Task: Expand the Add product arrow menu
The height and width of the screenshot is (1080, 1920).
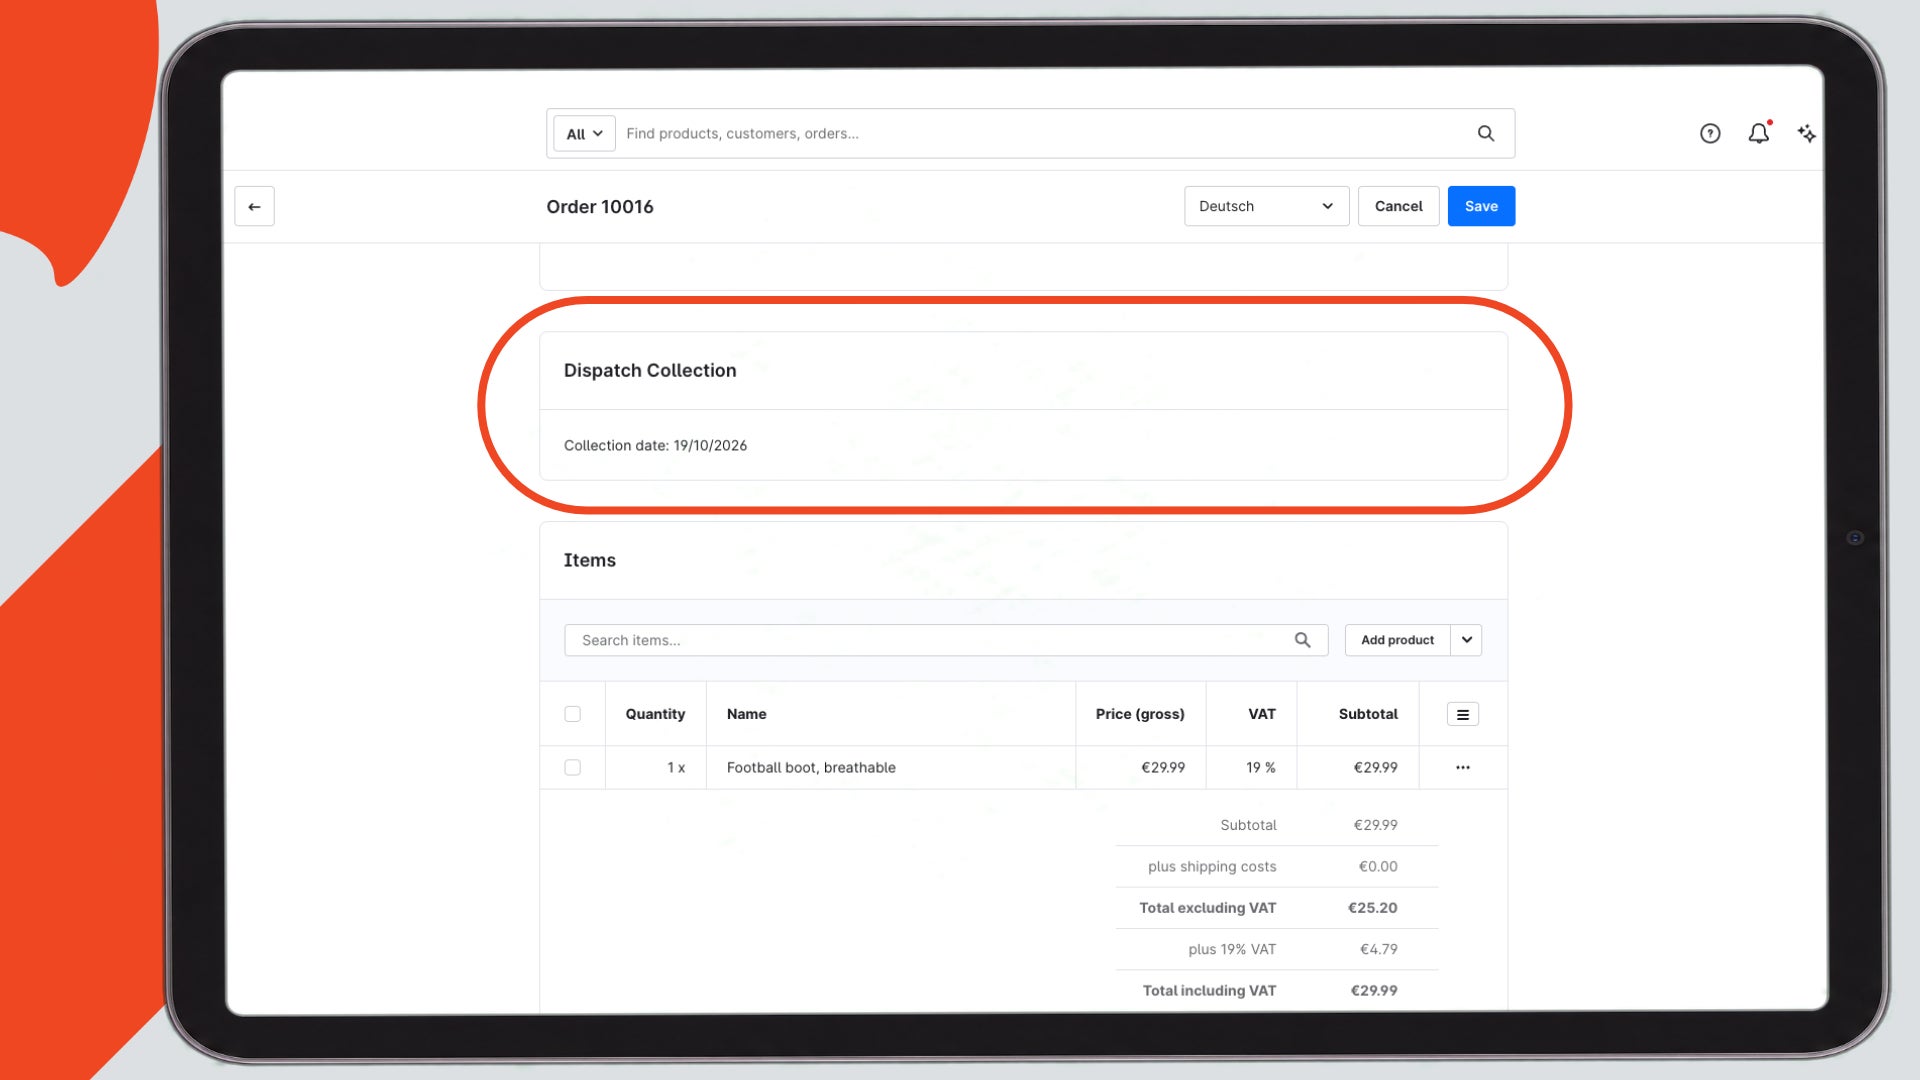Action: 1466,640
